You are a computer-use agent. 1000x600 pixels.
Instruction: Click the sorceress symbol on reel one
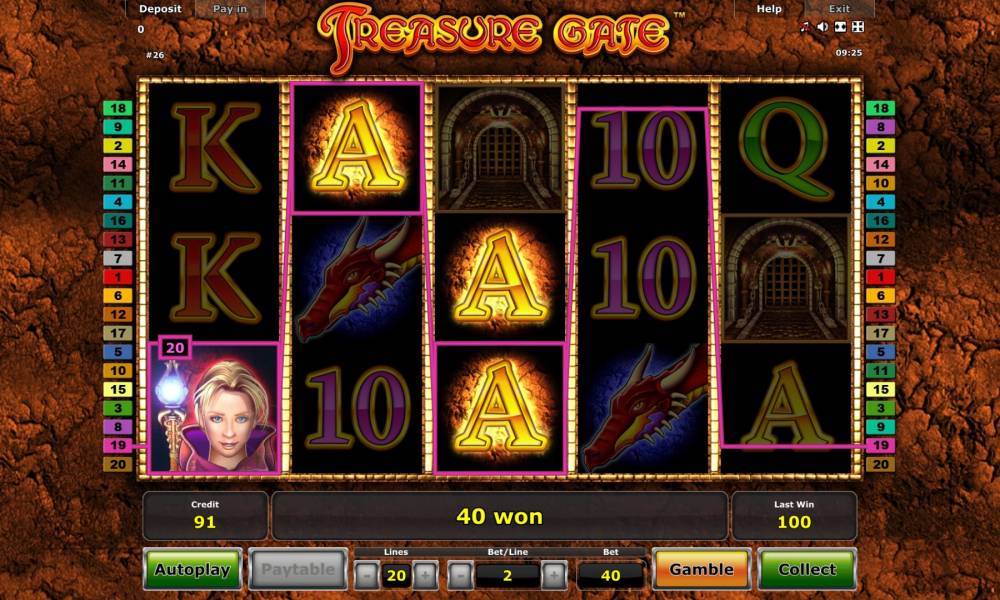tap(214, 408)
